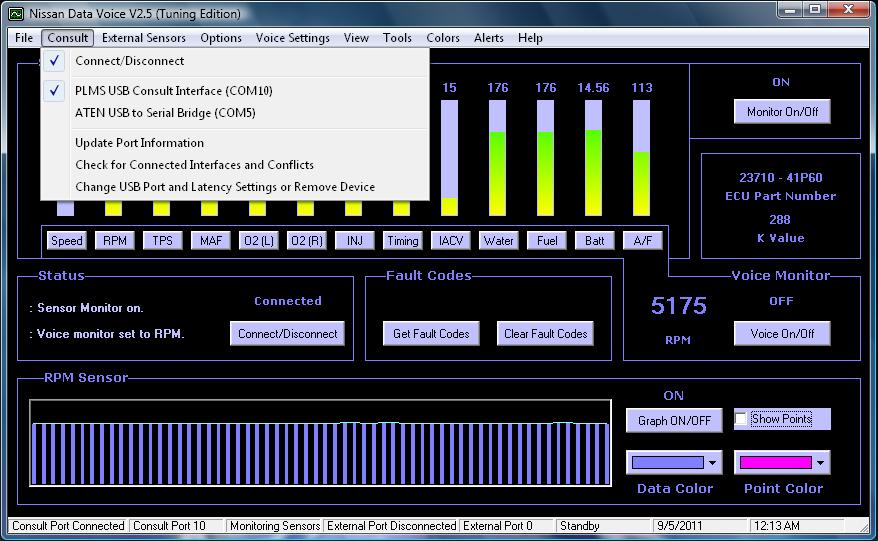
Task: Click the Batt bar reading 14.56
Action: coord(594,158)
